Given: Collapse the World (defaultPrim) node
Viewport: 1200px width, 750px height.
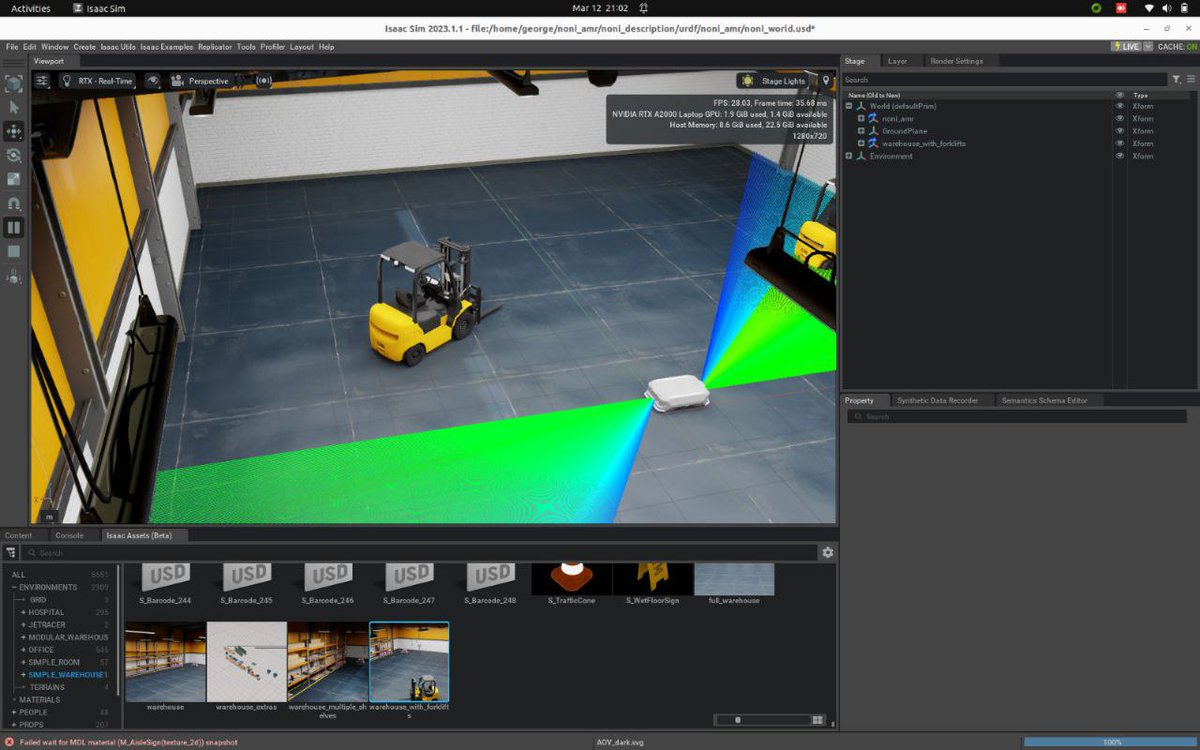Looking at the screenshot, I should (x=849, y=106).
